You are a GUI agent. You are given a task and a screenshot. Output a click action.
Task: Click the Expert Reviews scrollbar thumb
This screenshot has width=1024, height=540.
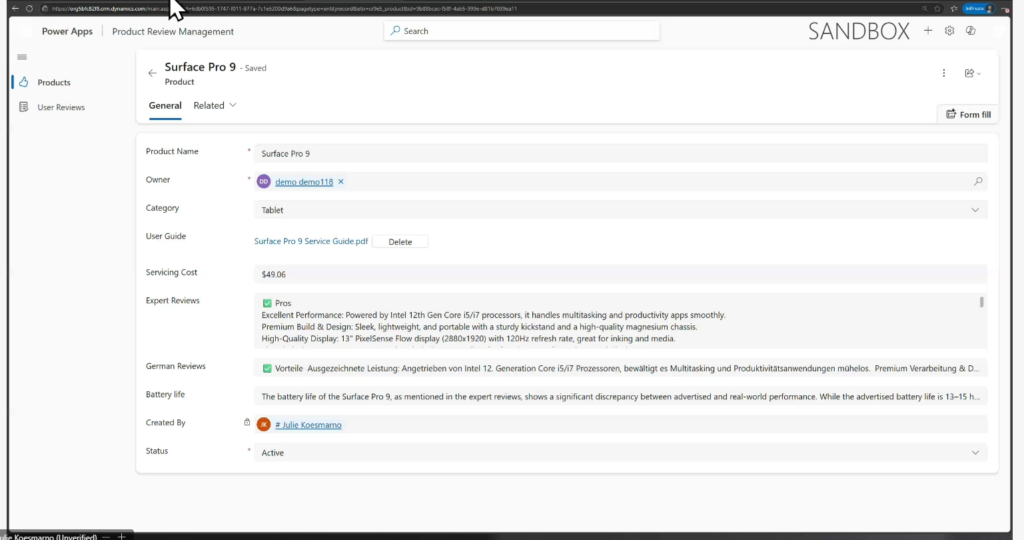(x=981, y=302)
